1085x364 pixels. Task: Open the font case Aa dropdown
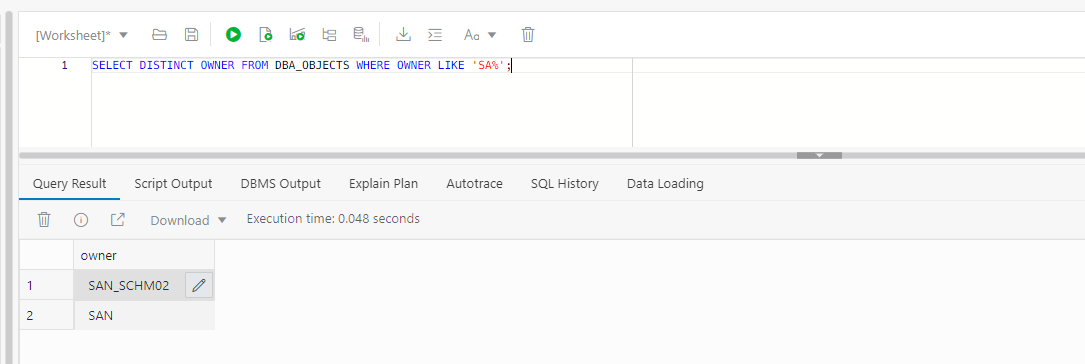(x=480, y=35)
